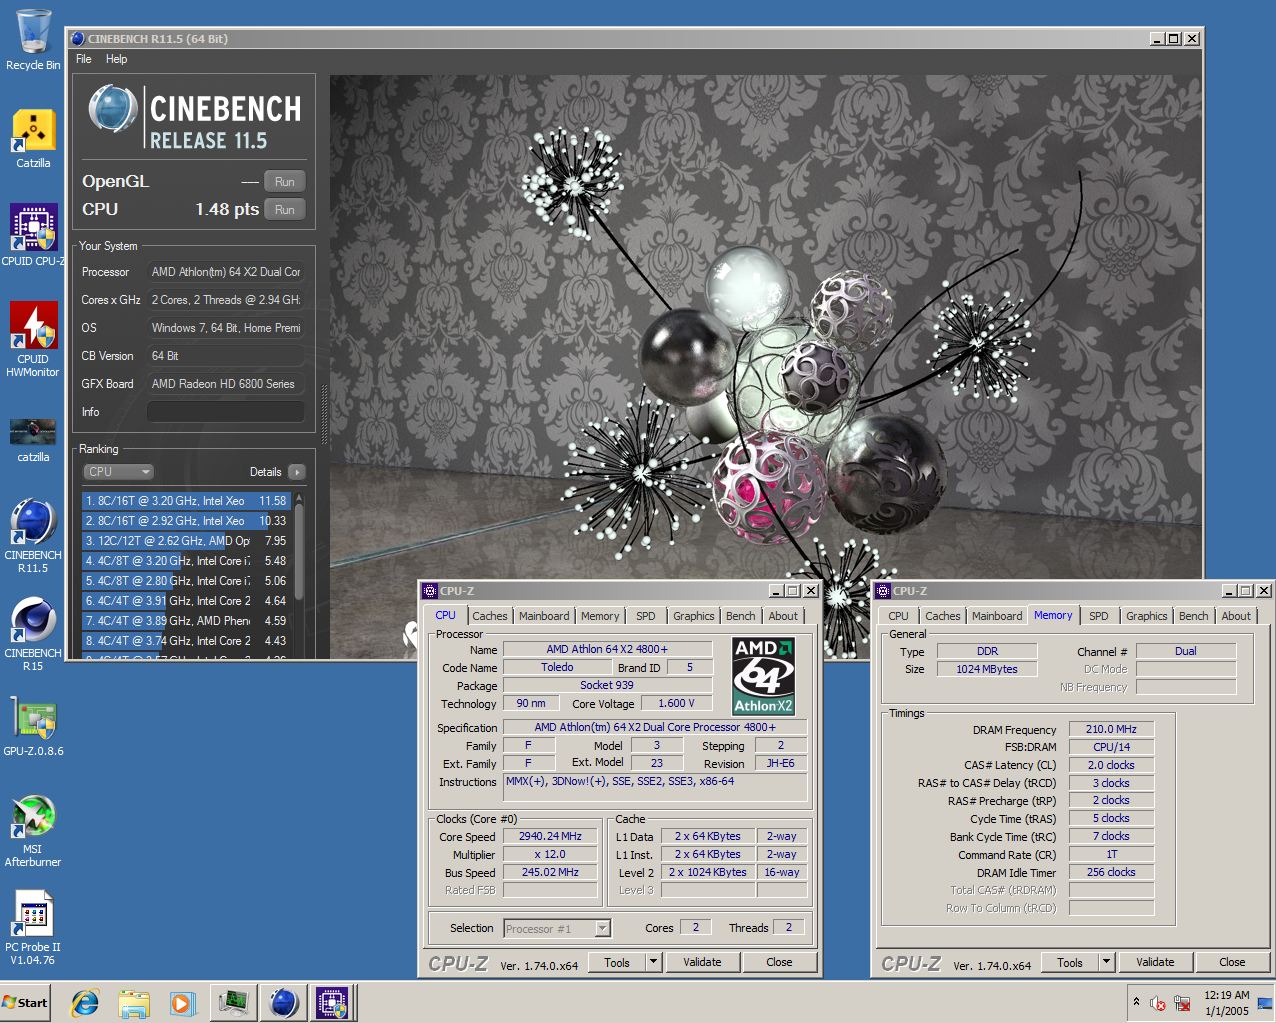Switch to CPU-Z taskbar button

click(333, 1002)
